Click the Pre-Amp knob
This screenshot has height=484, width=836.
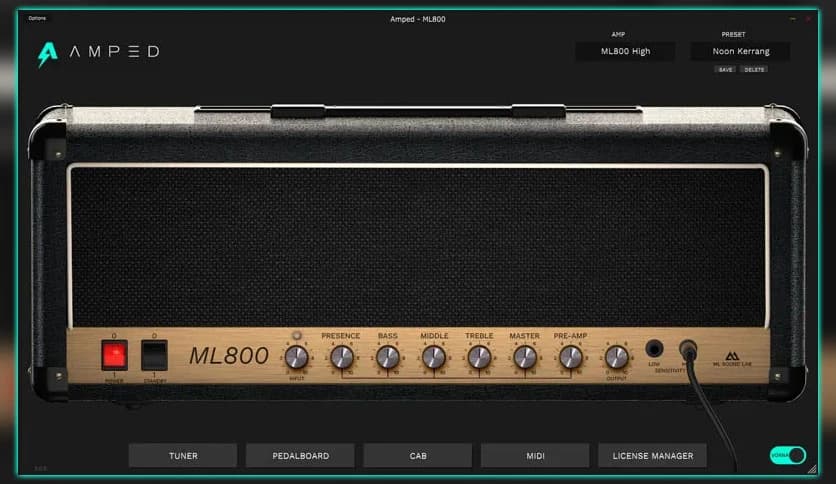(x=570, y=357)
